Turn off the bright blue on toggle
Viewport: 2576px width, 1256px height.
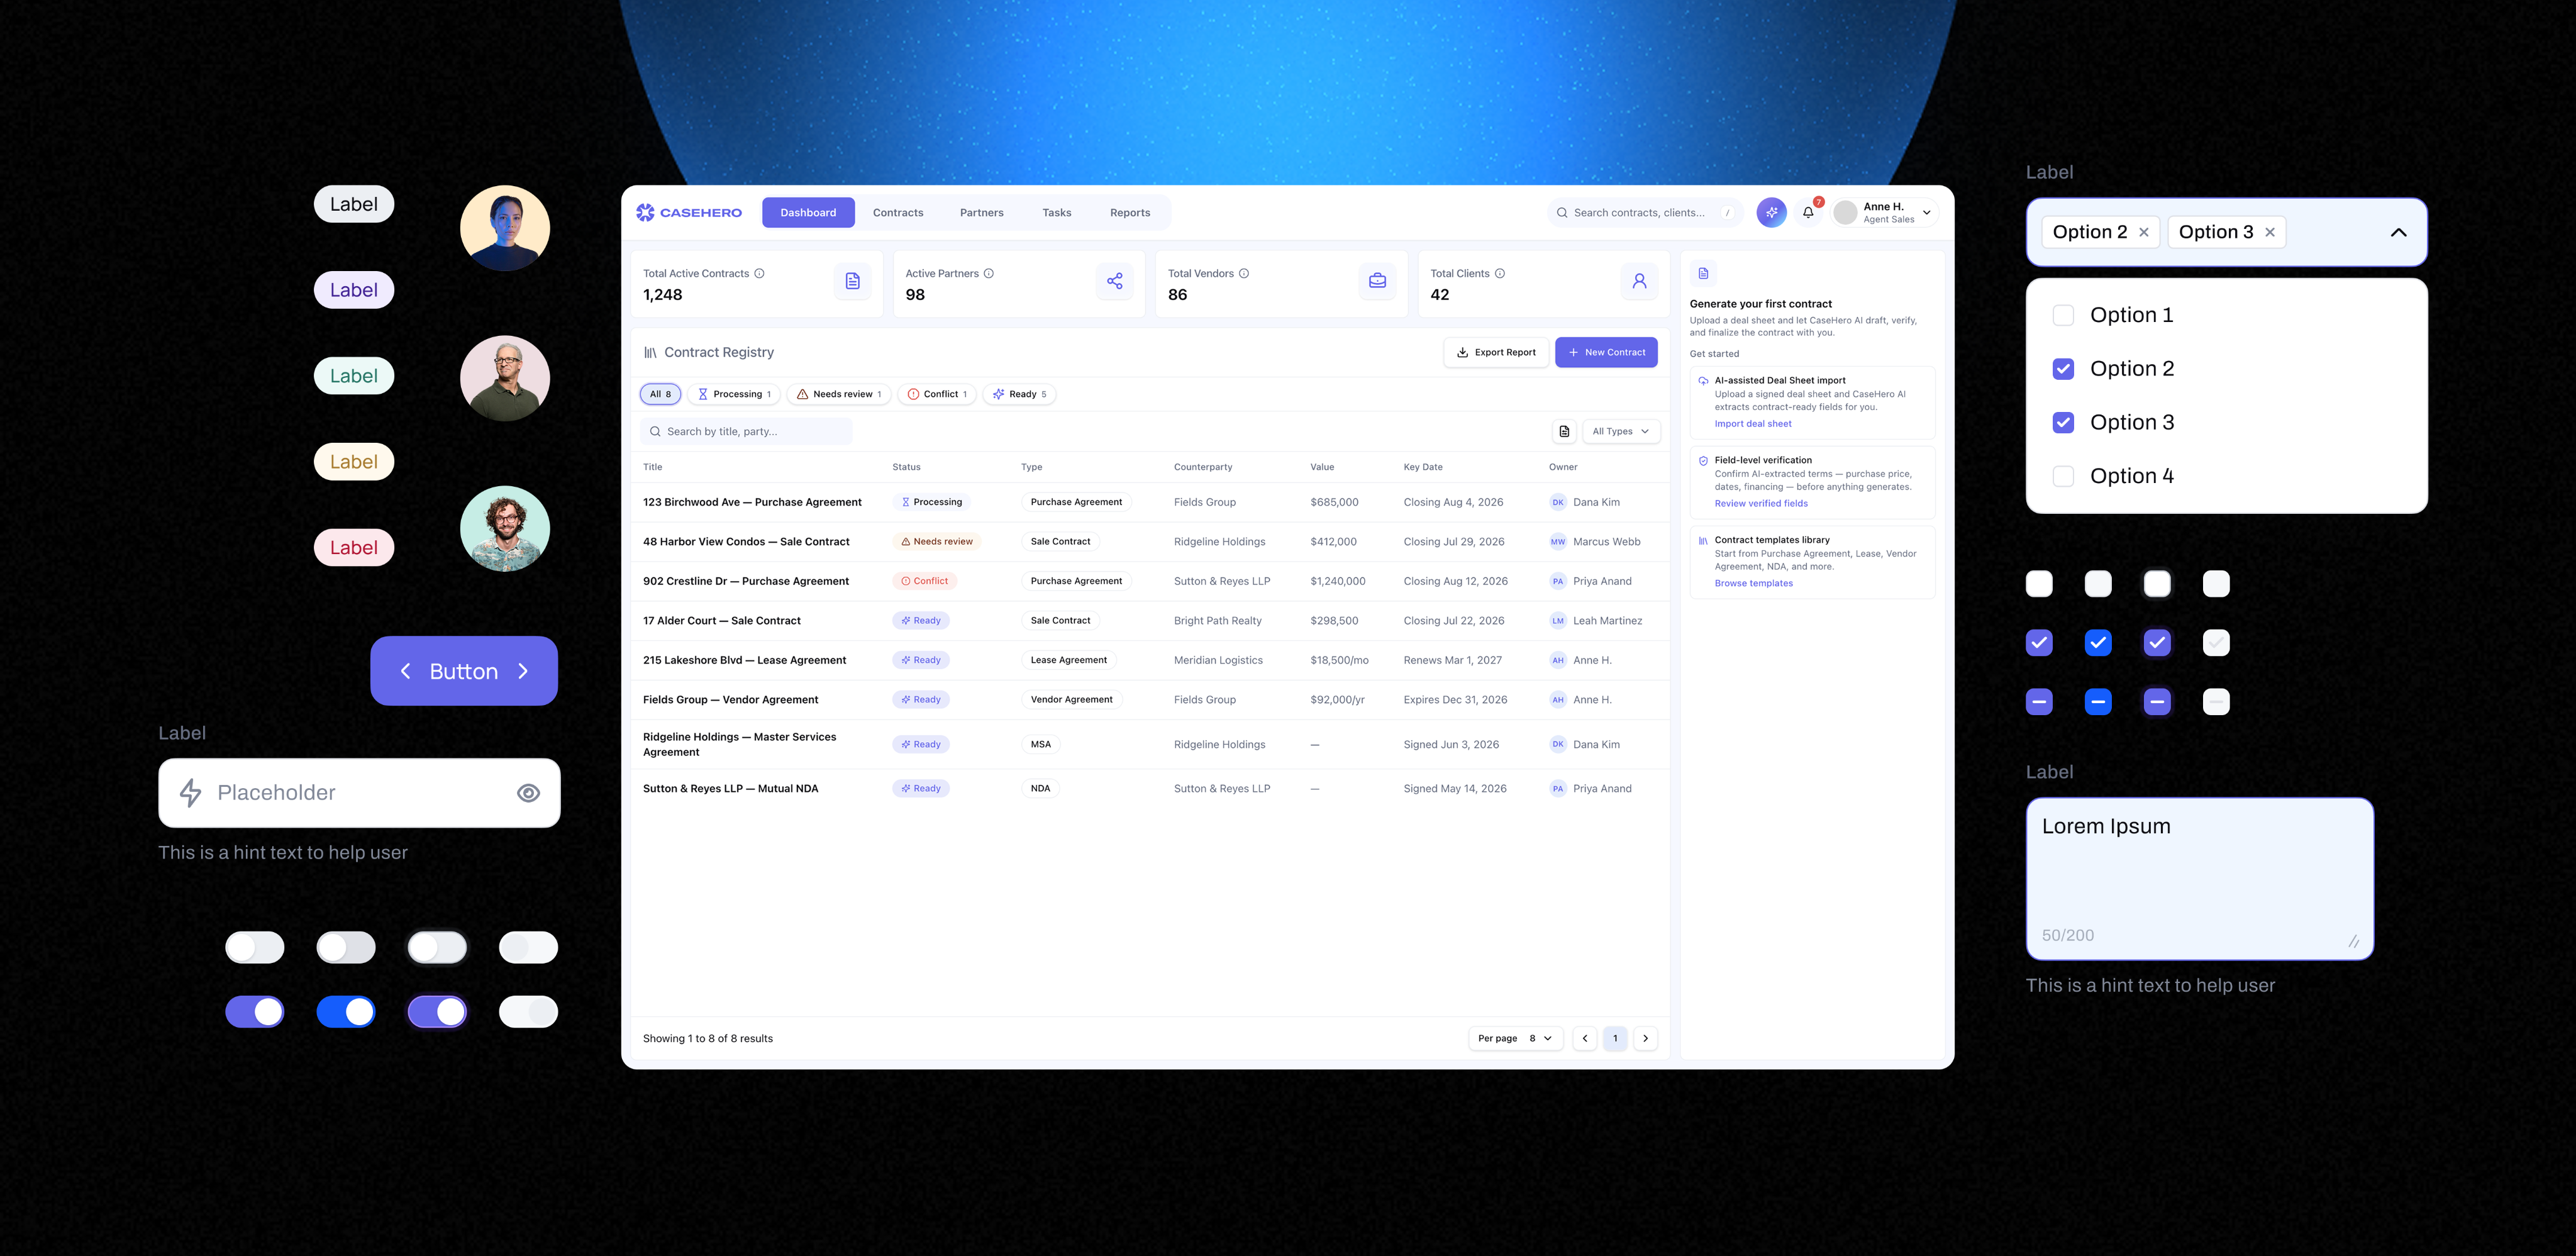[x=346, y=1012]
